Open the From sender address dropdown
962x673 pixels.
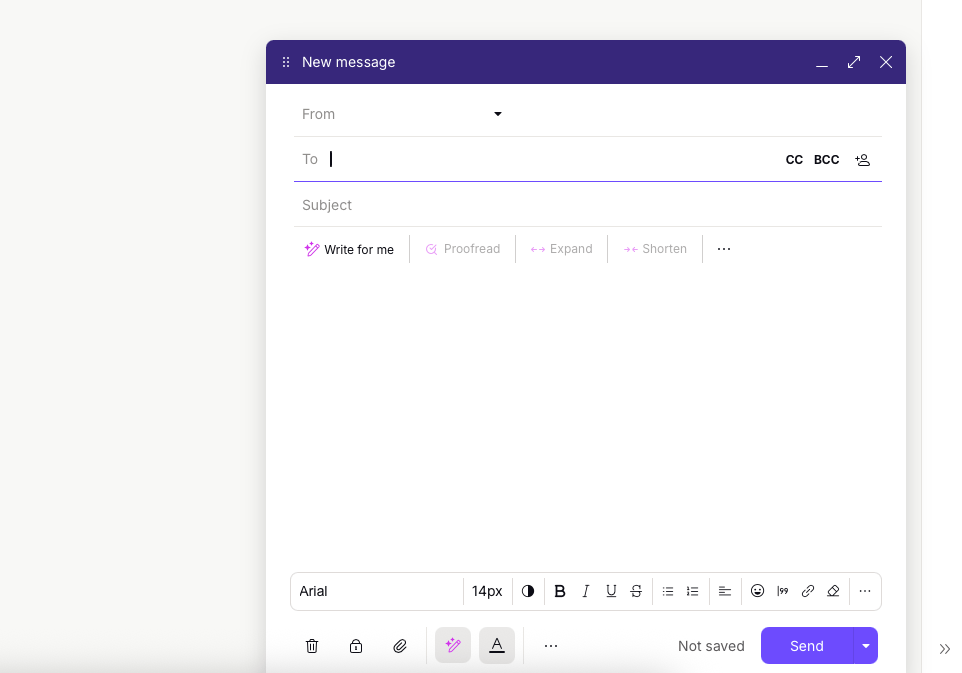click(x=498, y=114)
